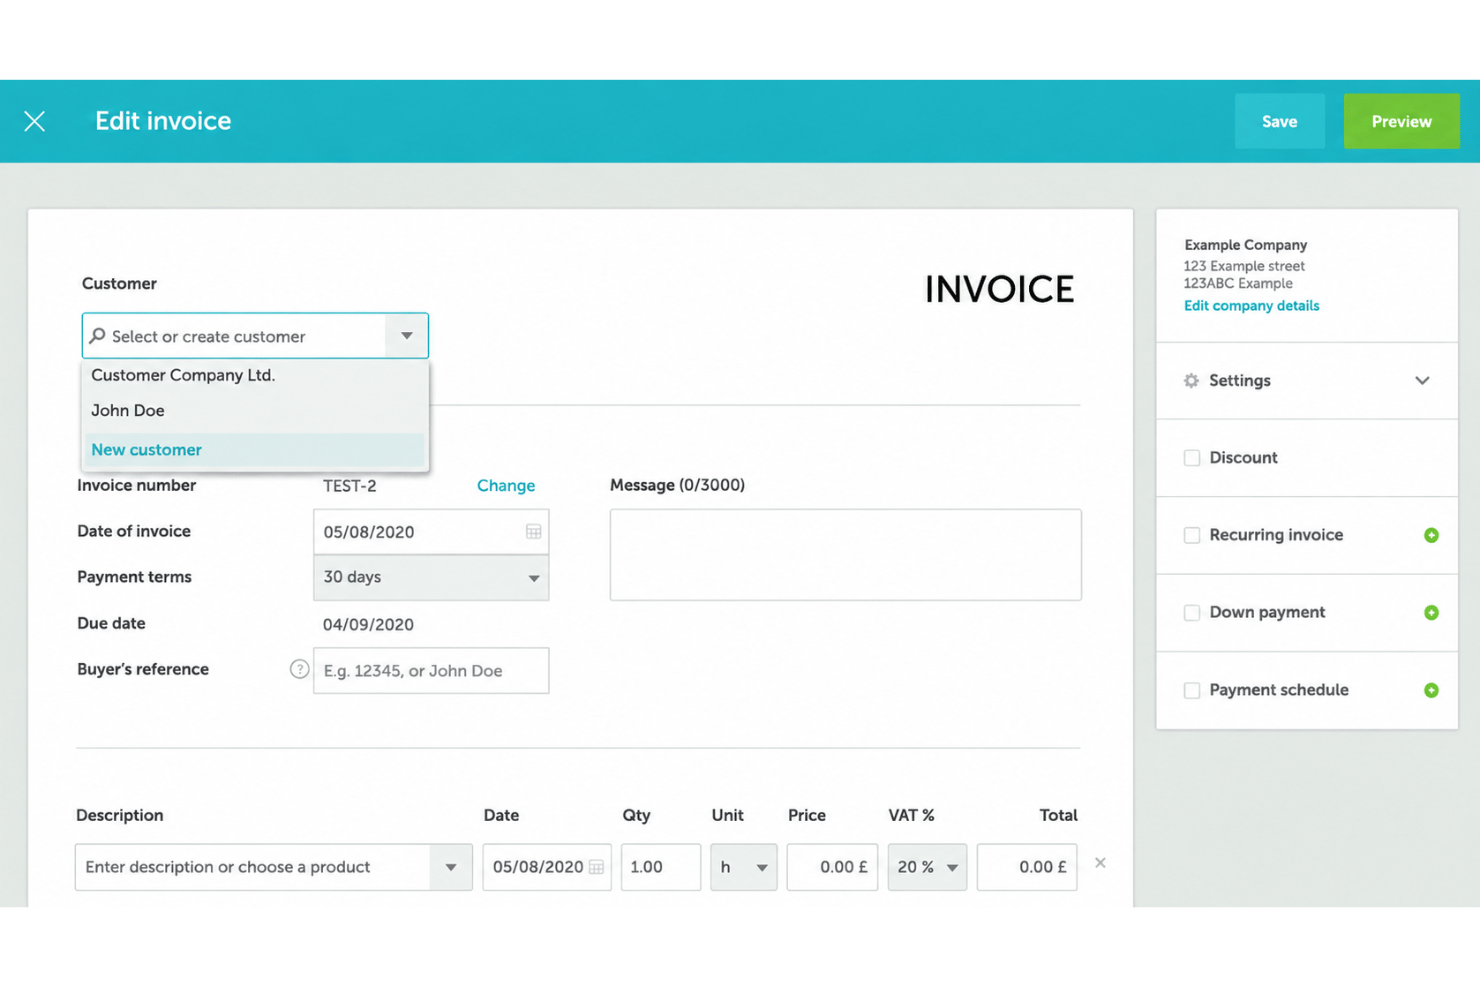Screen dimensions: 1480x987
Task: Click the help question mark beside Buyer's reference
Action: (299, 669)
